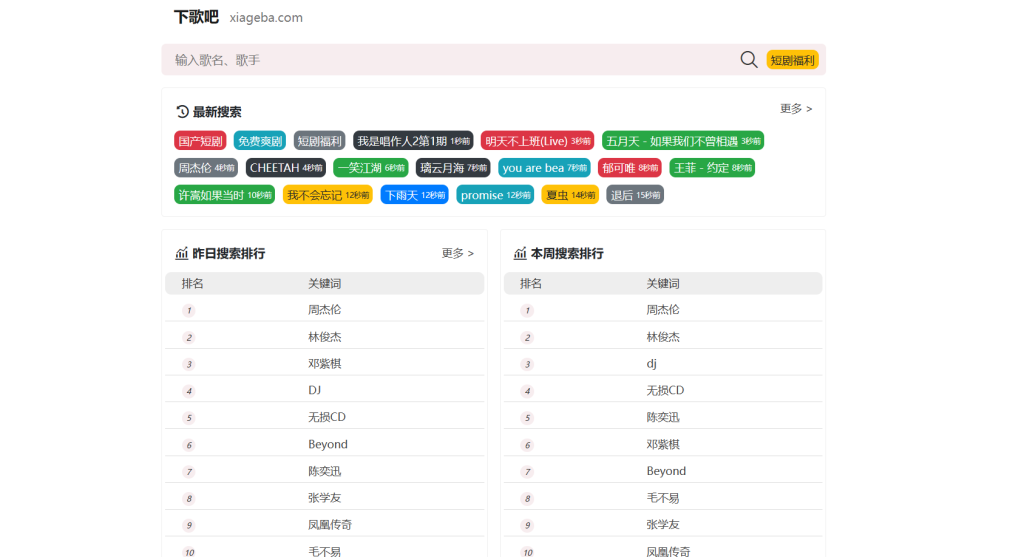This screenshot has height=557, width=1024.
Task: Select the 郁可唯 tag
Action: (630, 168)
